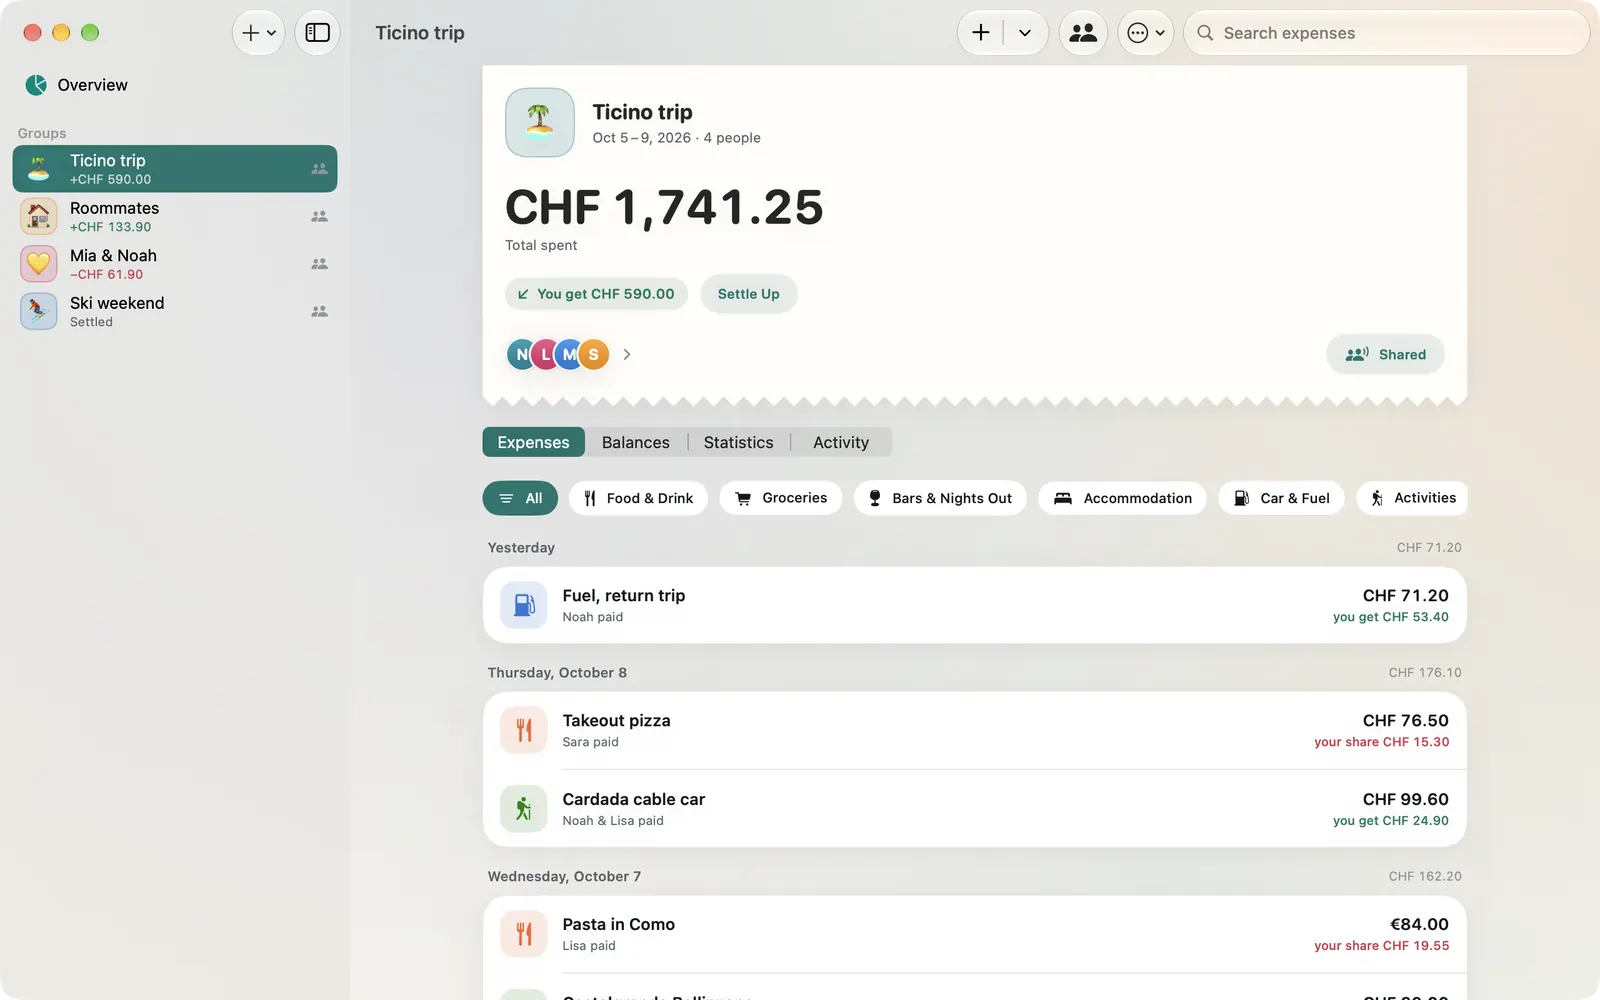Filter expenses by Activities

[1412, 498]
